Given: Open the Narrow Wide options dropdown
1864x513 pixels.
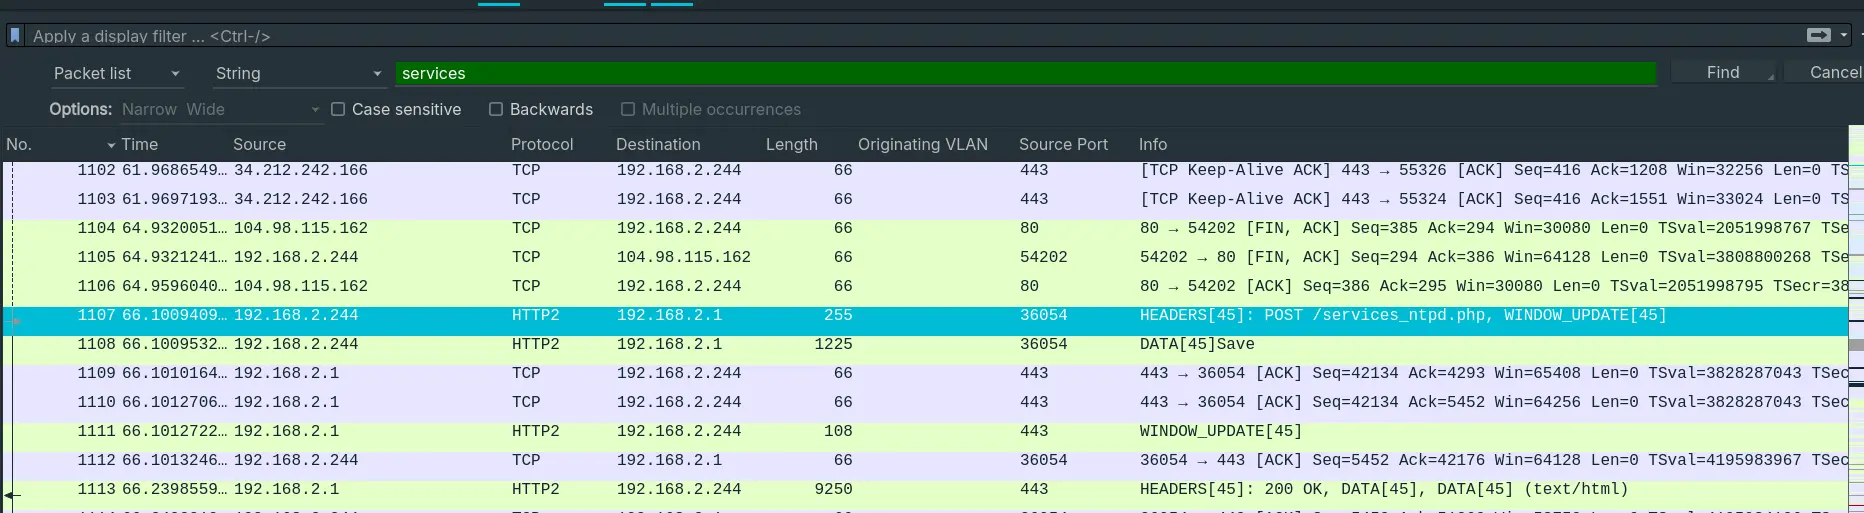Looking at the screenshot, I should click(x=220, y=109).
